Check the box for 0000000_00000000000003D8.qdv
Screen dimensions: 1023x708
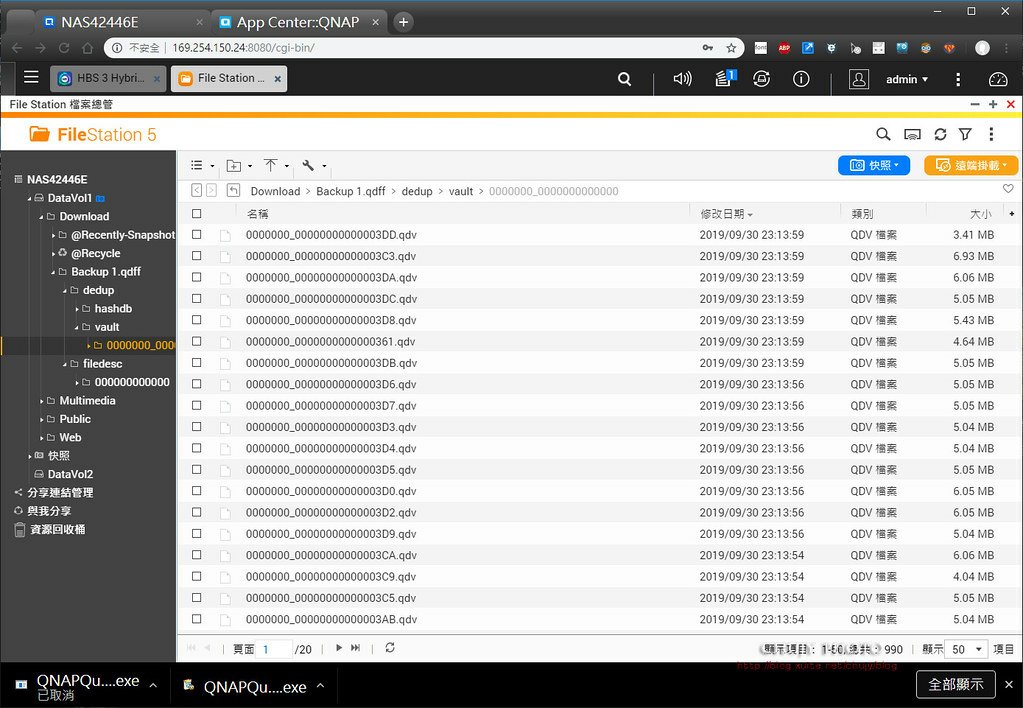196,320
